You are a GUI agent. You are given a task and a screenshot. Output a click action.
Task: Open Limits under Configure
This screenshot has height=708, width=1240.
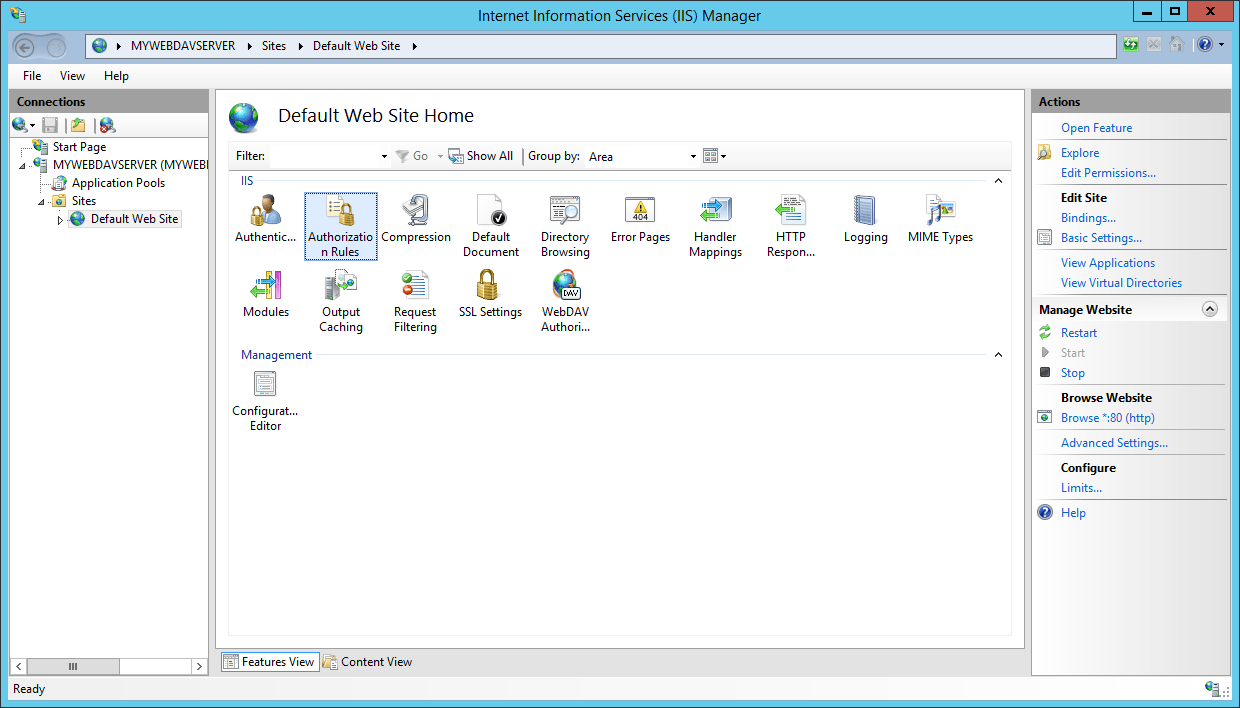tap(1081, 488)
